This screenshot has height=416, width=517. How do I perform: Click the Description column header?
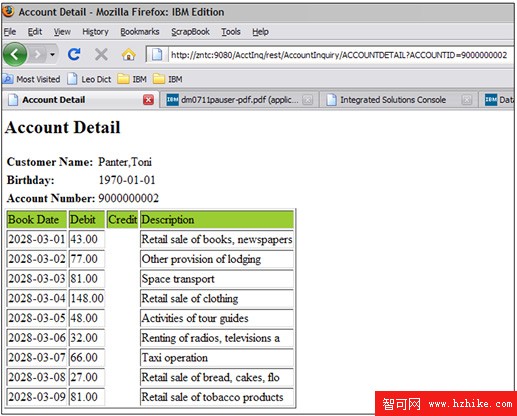pyautogui.click(x=217, y=219)
